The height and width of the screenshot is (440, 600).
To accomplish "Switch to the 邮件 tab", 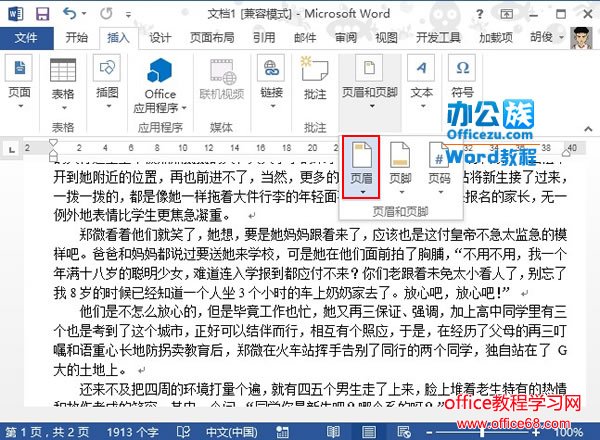I will [x=305, y=37].
